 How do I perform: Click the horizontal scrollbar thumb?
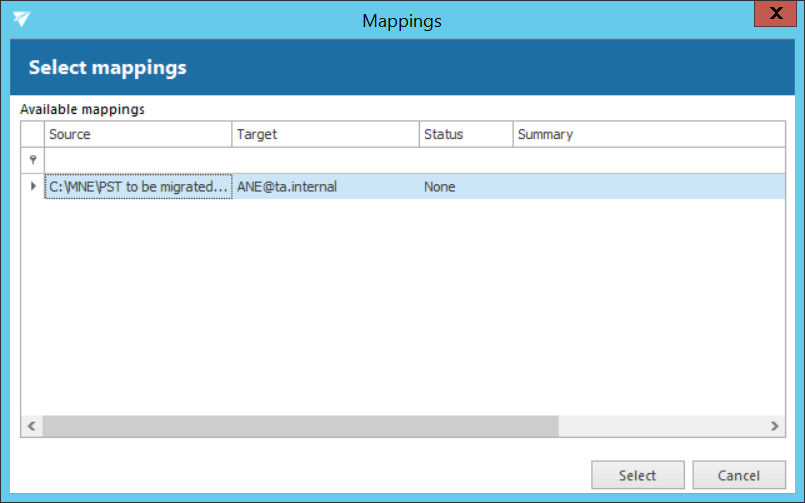point(300,426)
